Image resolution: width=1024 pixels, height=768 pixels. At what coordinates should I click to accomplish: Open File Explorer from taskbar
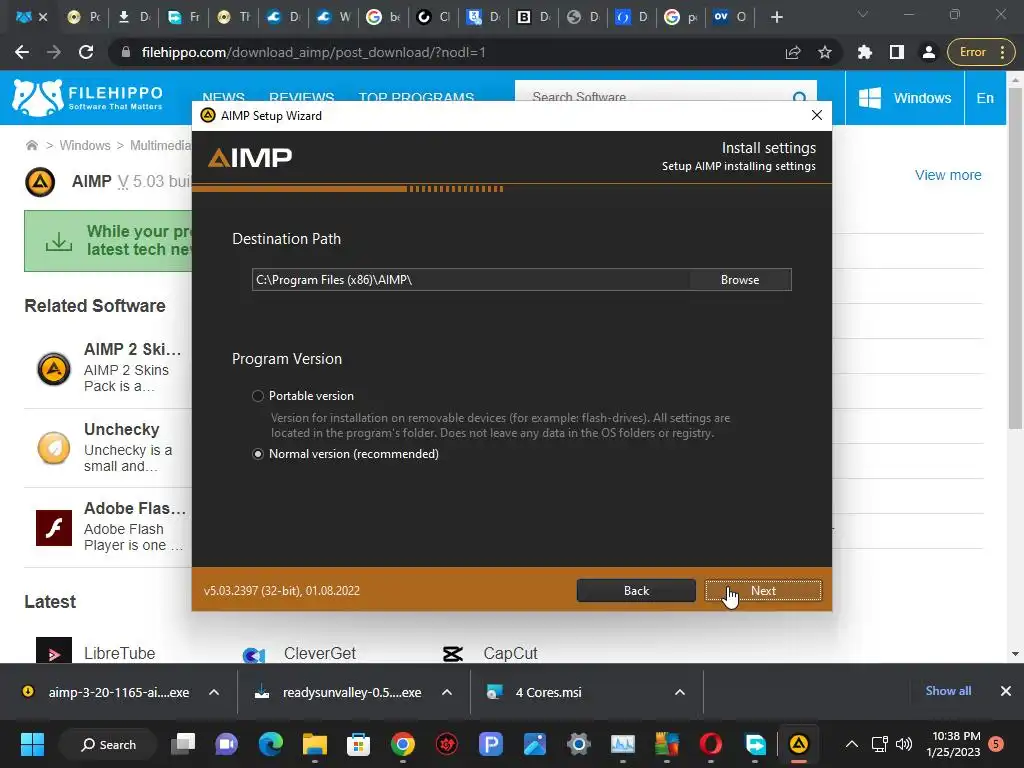(x=314, y=744)
